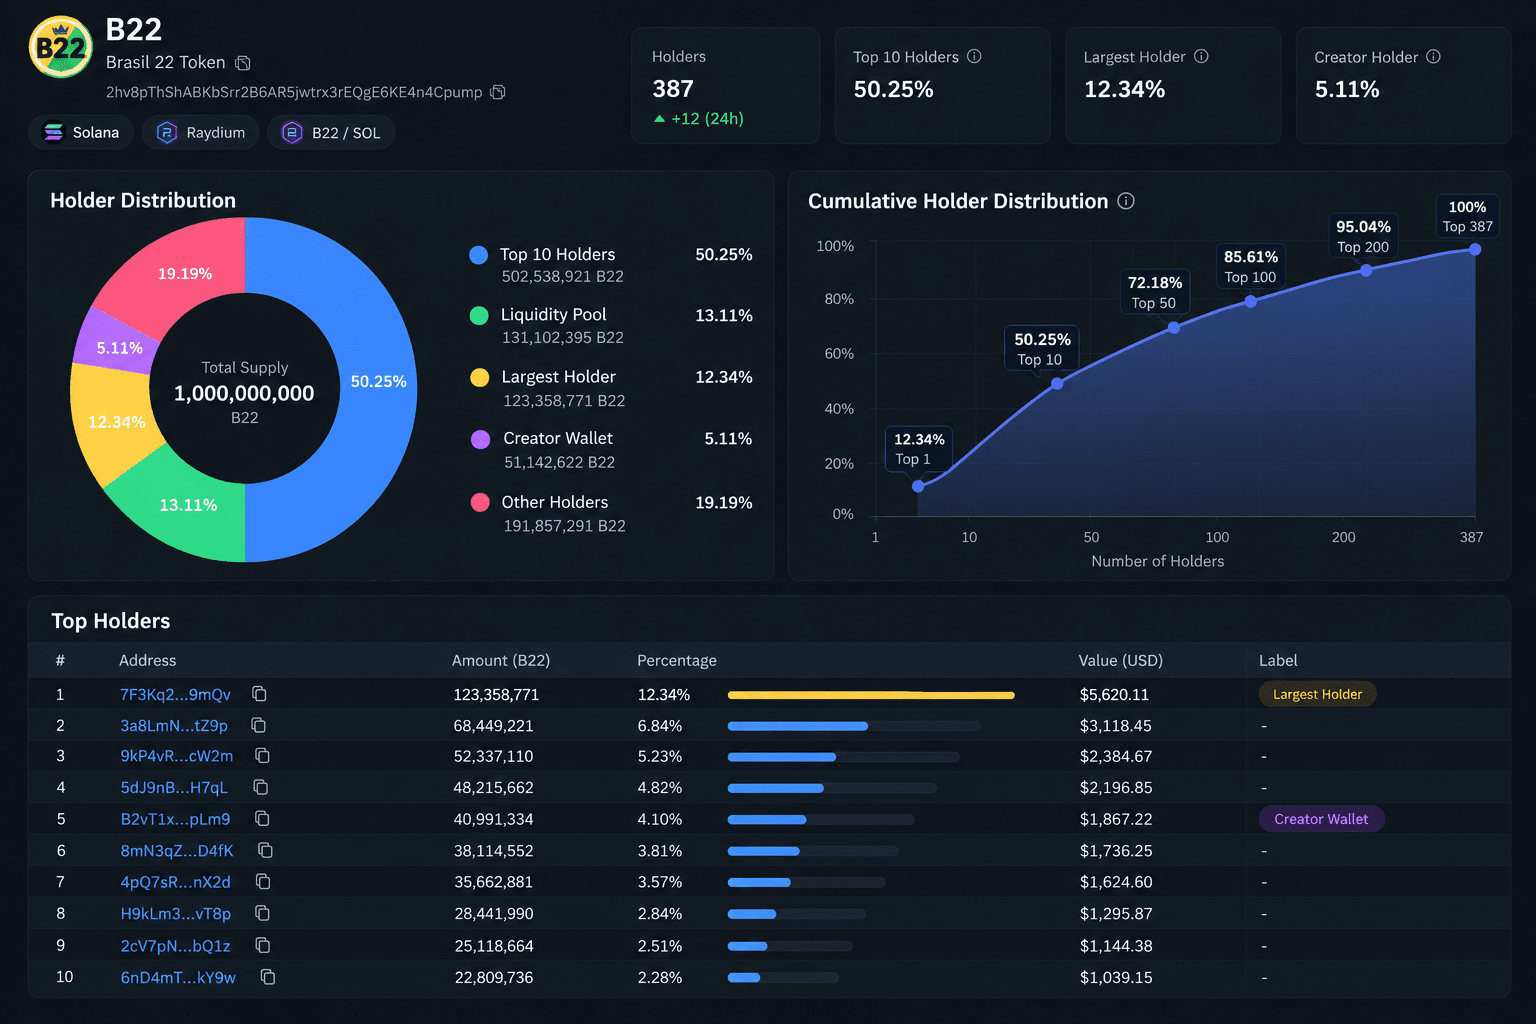Click the B22 token logo

(x=61, y=47)
